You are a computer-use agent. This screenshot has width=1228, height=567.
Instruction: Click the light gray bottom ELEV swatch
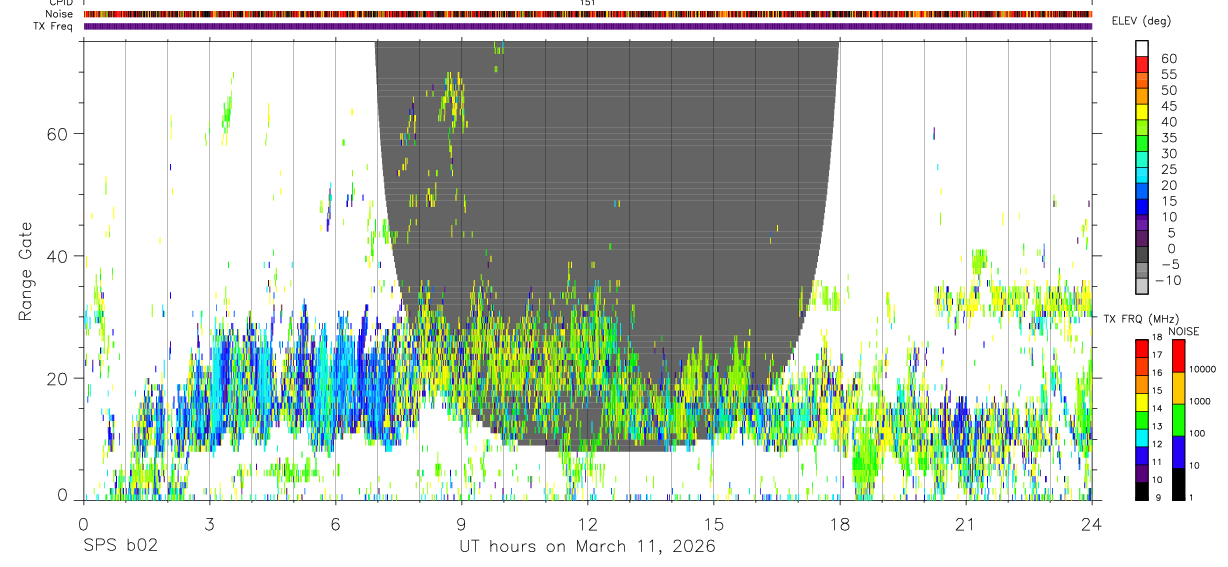point(1142,286)
